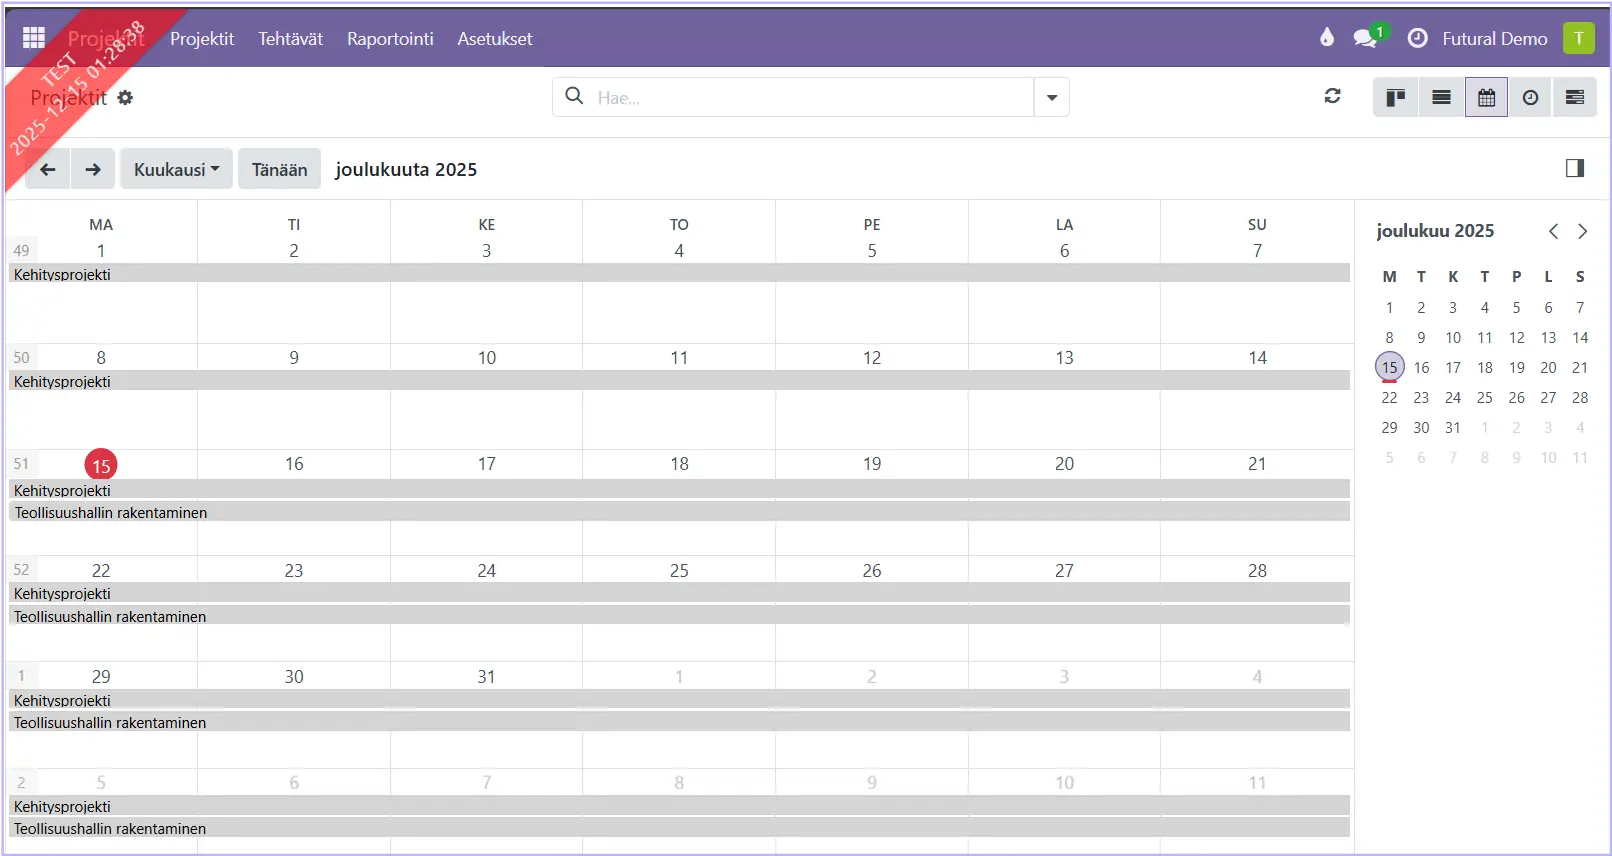The image size is (1612, 856).
Task: Open the activity clock view
Action: point(1530,97)
